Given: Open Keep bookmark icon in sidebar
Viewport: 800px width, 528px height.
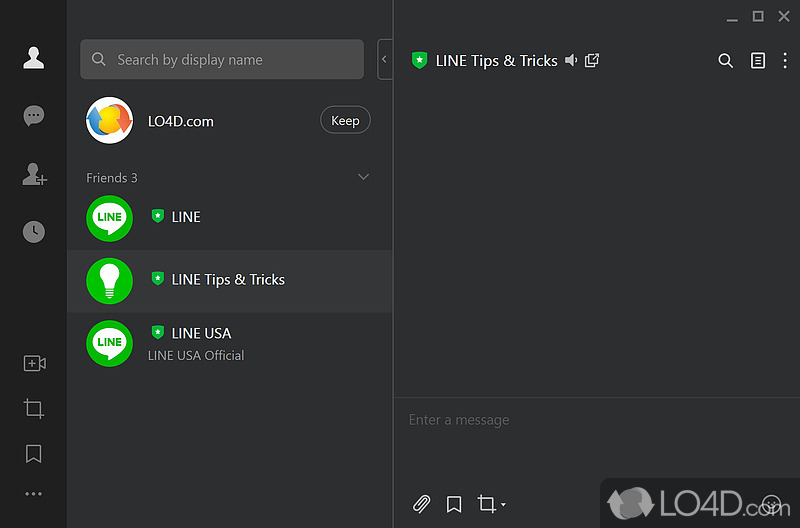Looking at the screenshot, I should [34, 454].
